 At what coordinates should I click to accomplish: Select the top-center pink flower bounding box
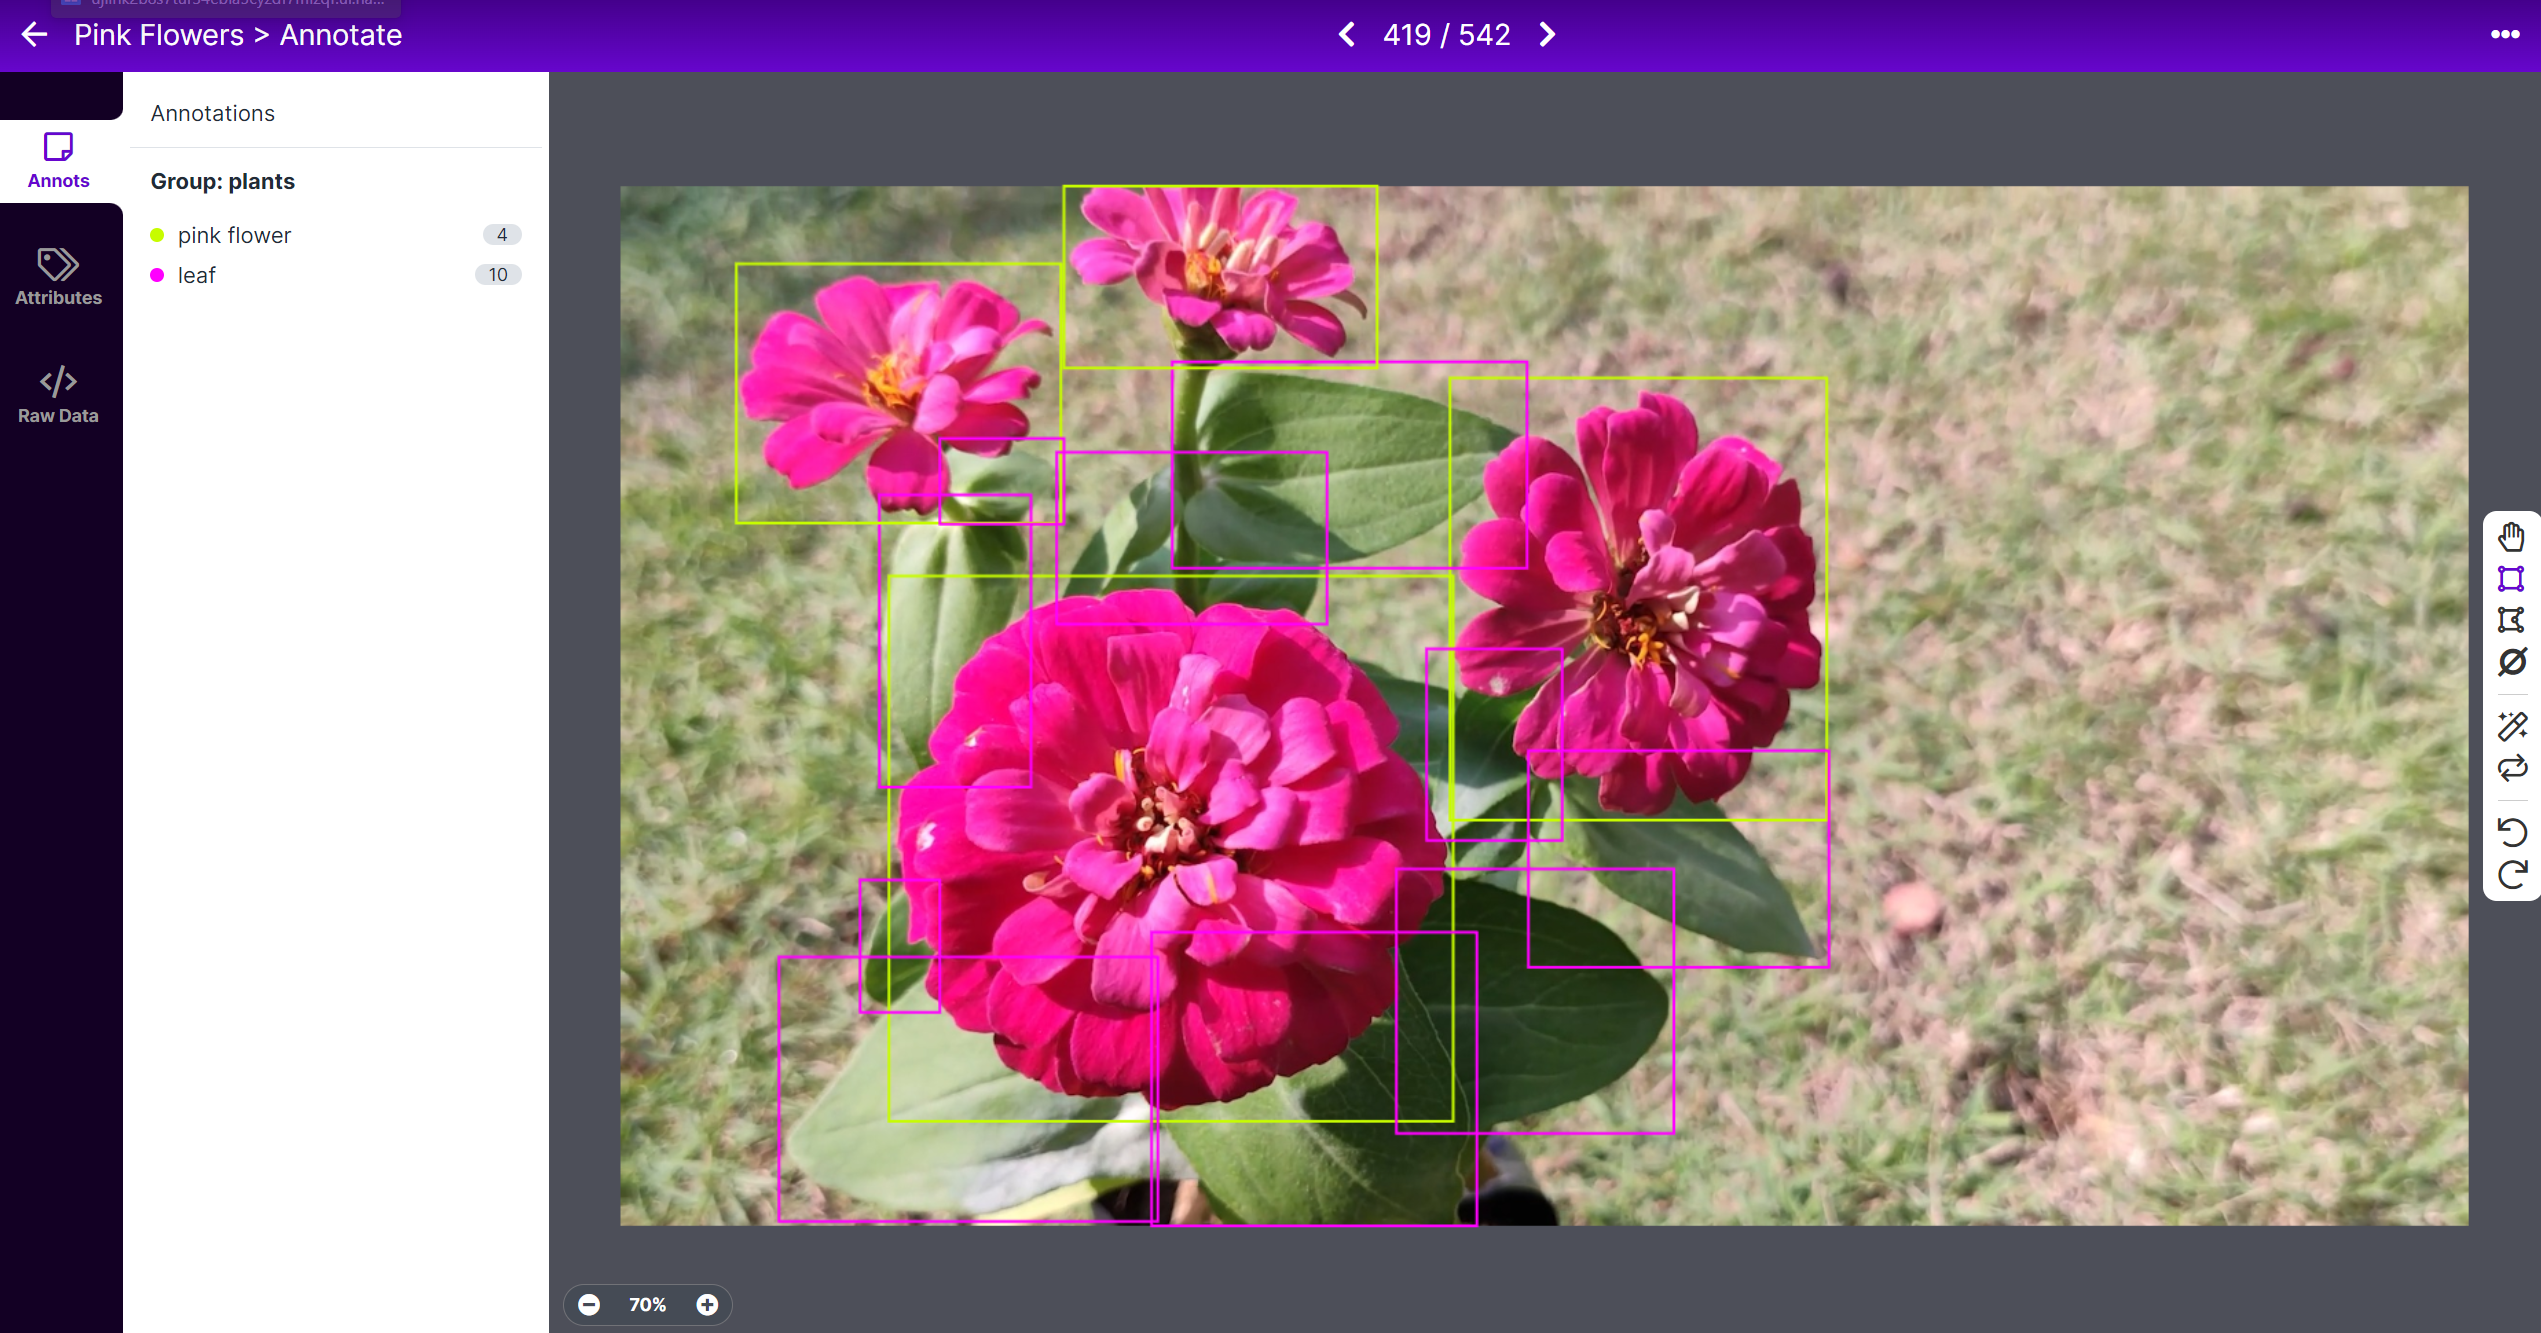click(1220, 276)
